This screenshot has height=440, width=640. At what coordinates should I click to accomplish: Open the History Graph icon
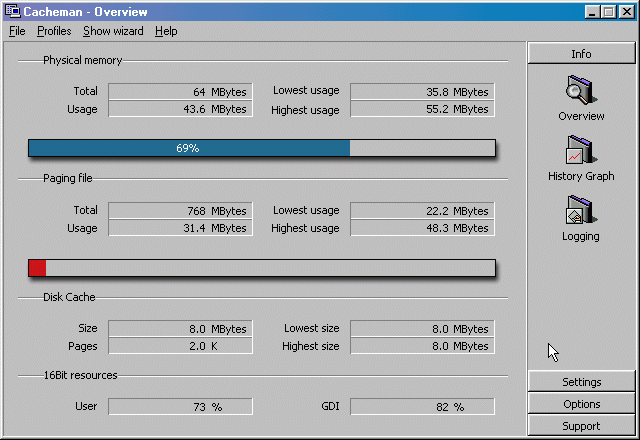pos(581,150)
